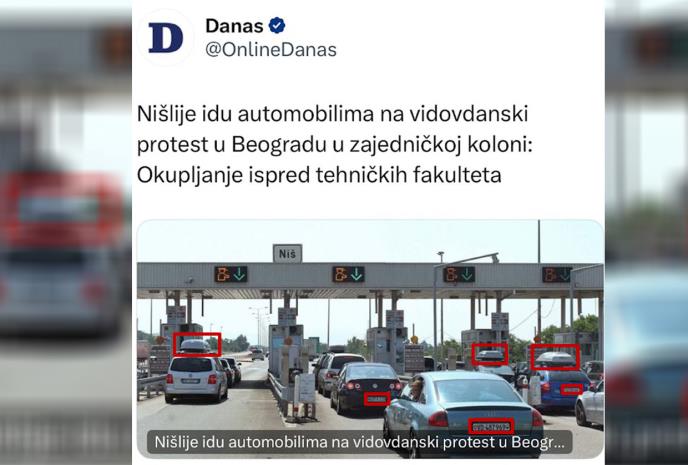Click the dim fourth toll lane sign
688x465 pixels.
pos(557,275)
